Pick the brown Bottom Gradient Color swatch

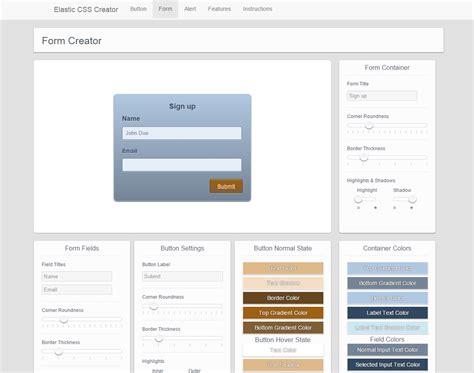283,328
